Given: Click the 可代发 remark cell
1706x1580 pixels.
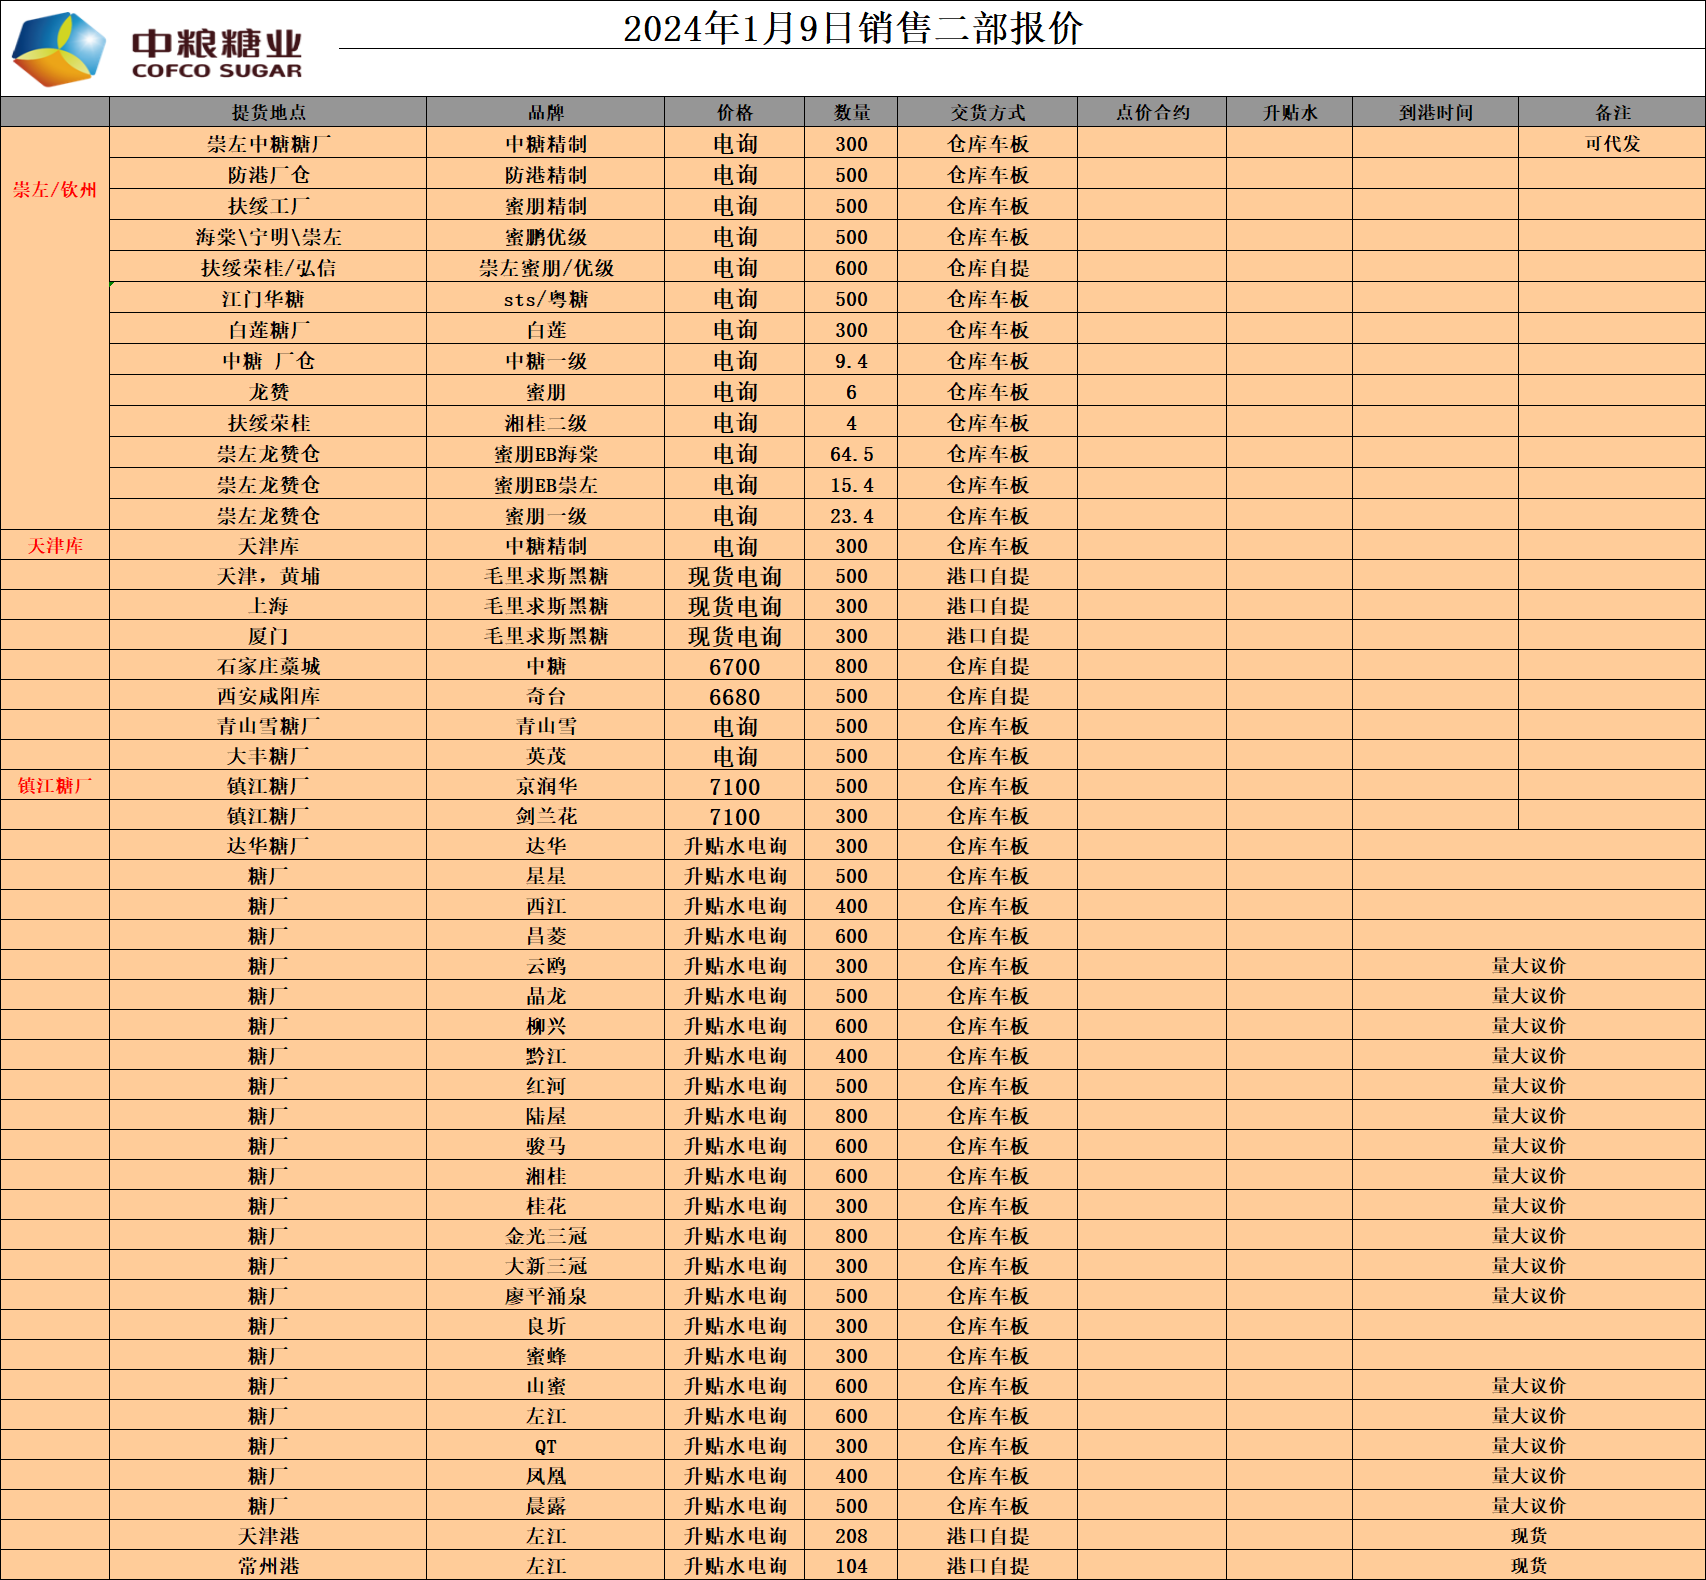Looking at the screenshot, I should pyautogui.click(x=1612, y=144).
